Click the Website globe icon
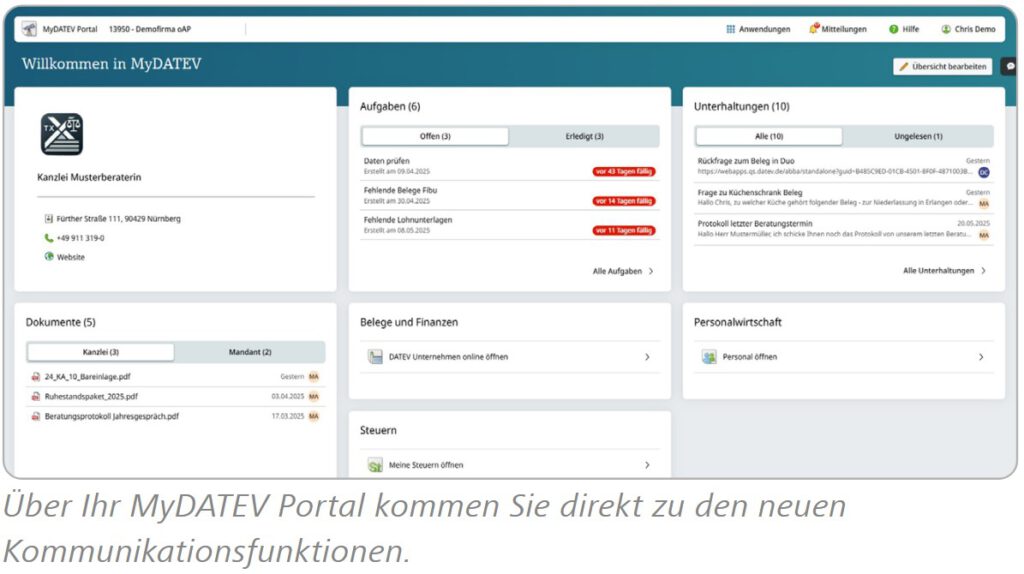The image size is (1024, 574). [49, 257]
